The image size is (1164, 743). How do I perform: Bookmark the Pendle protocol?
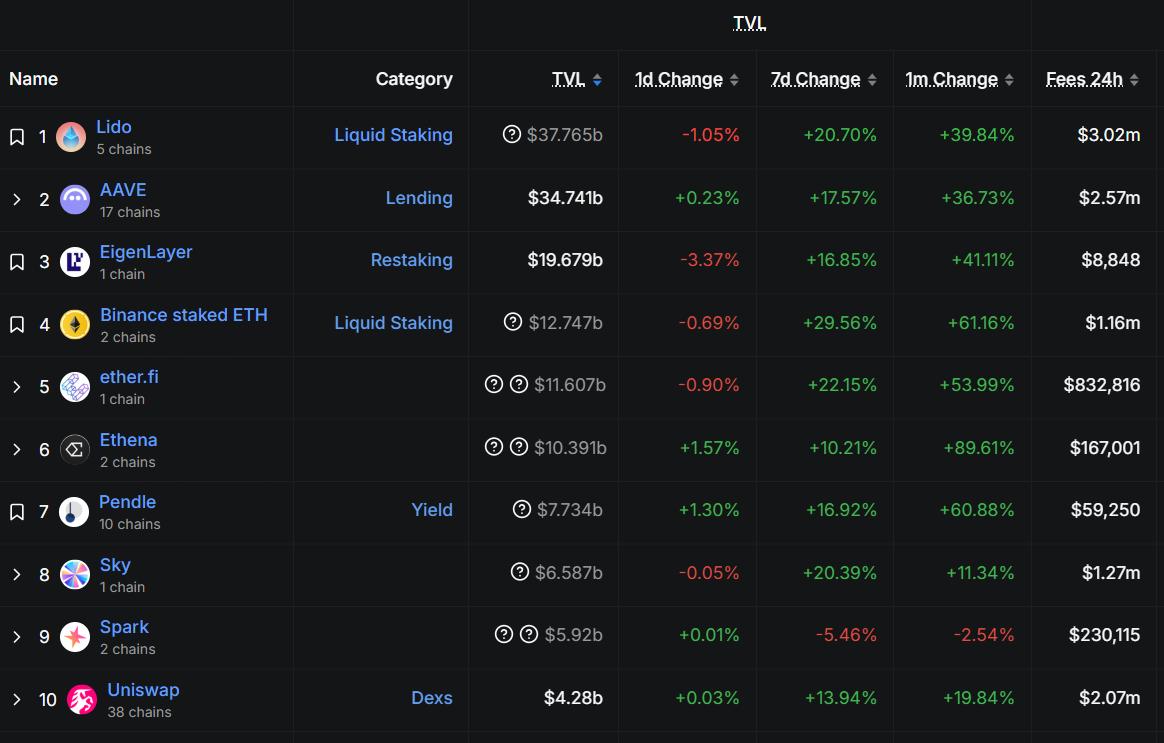coord(17,512)
